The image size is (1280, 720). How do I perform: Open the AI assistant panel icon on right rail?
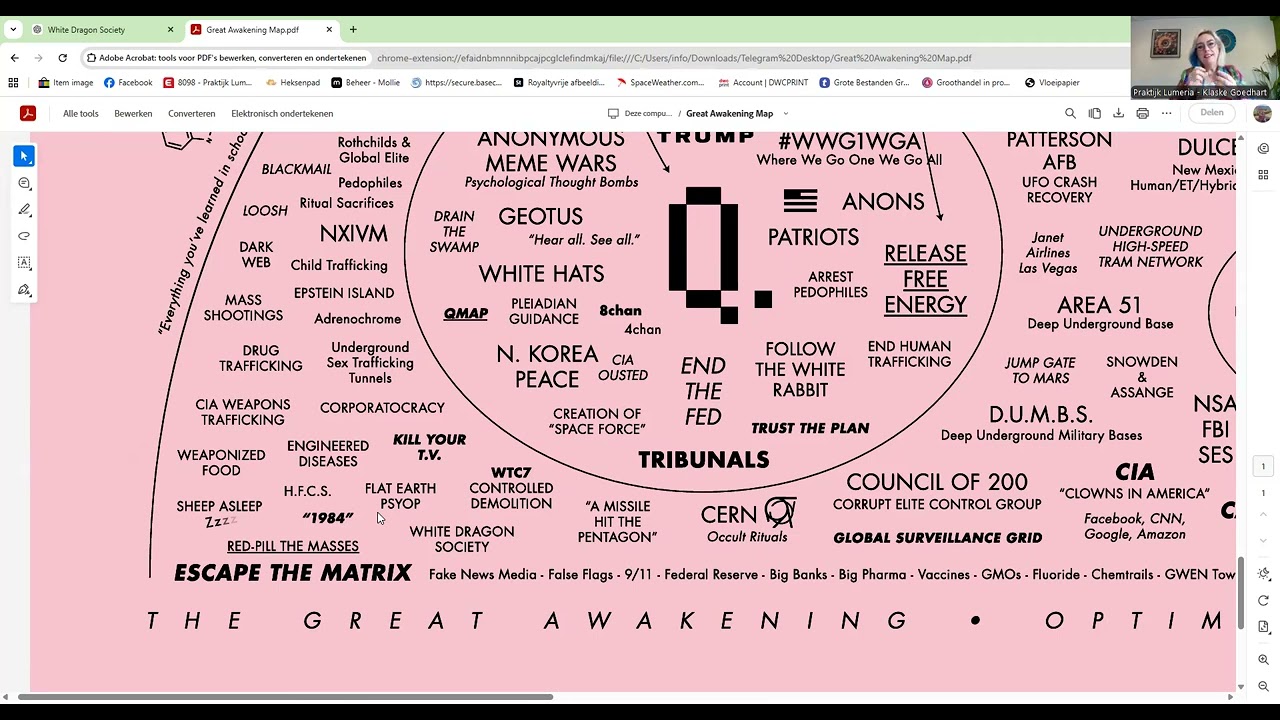pos(1263,149)
